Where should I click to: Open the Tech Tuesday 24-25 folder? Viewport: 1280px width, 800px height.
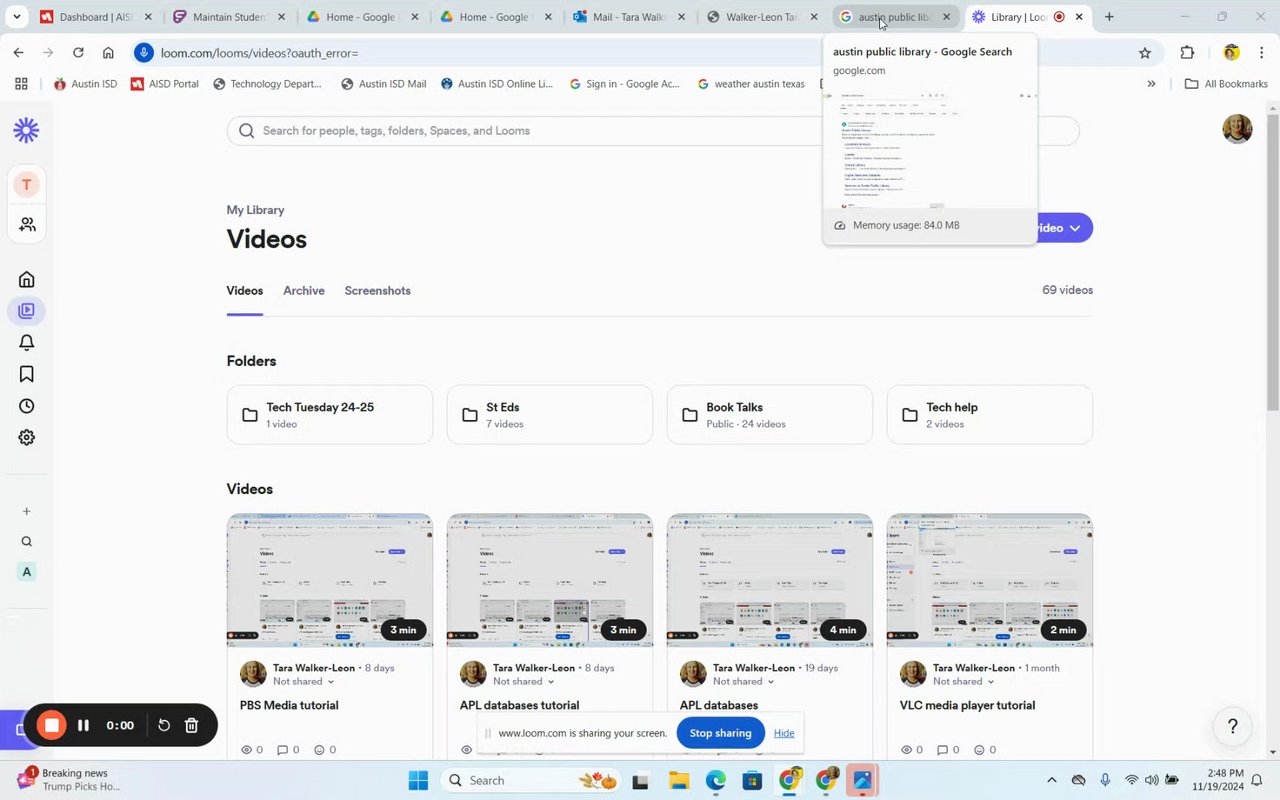330,414
